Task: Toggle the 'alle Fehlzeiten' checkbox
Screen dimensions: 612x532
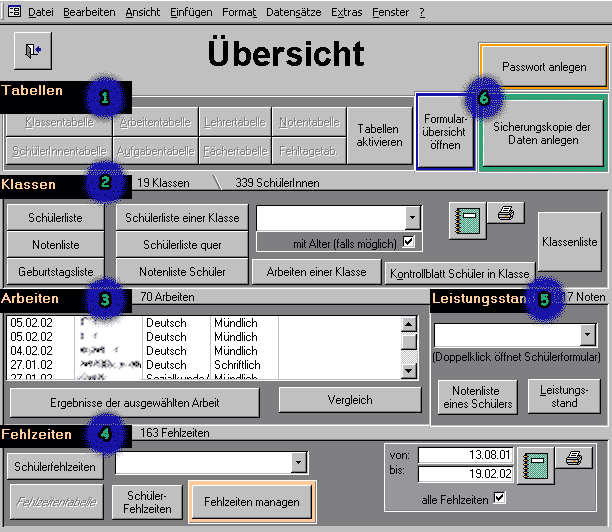Action: [500, 497]
